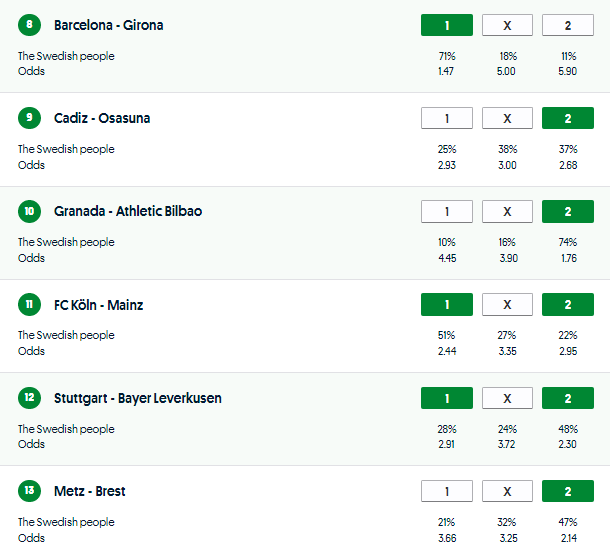Click the number 11 badge beside FC Köln
The image size is (610, 558).
29,305
